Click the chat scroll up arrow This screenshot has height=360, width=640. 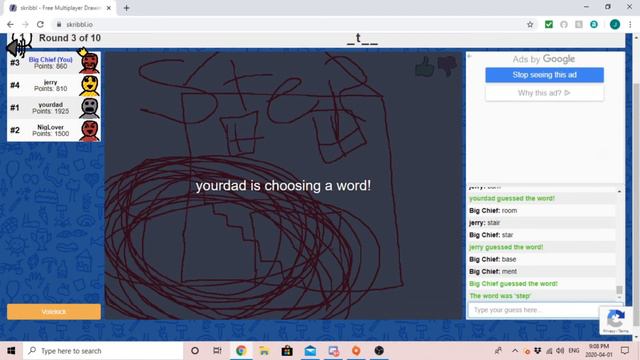click(x=619, y=191)
